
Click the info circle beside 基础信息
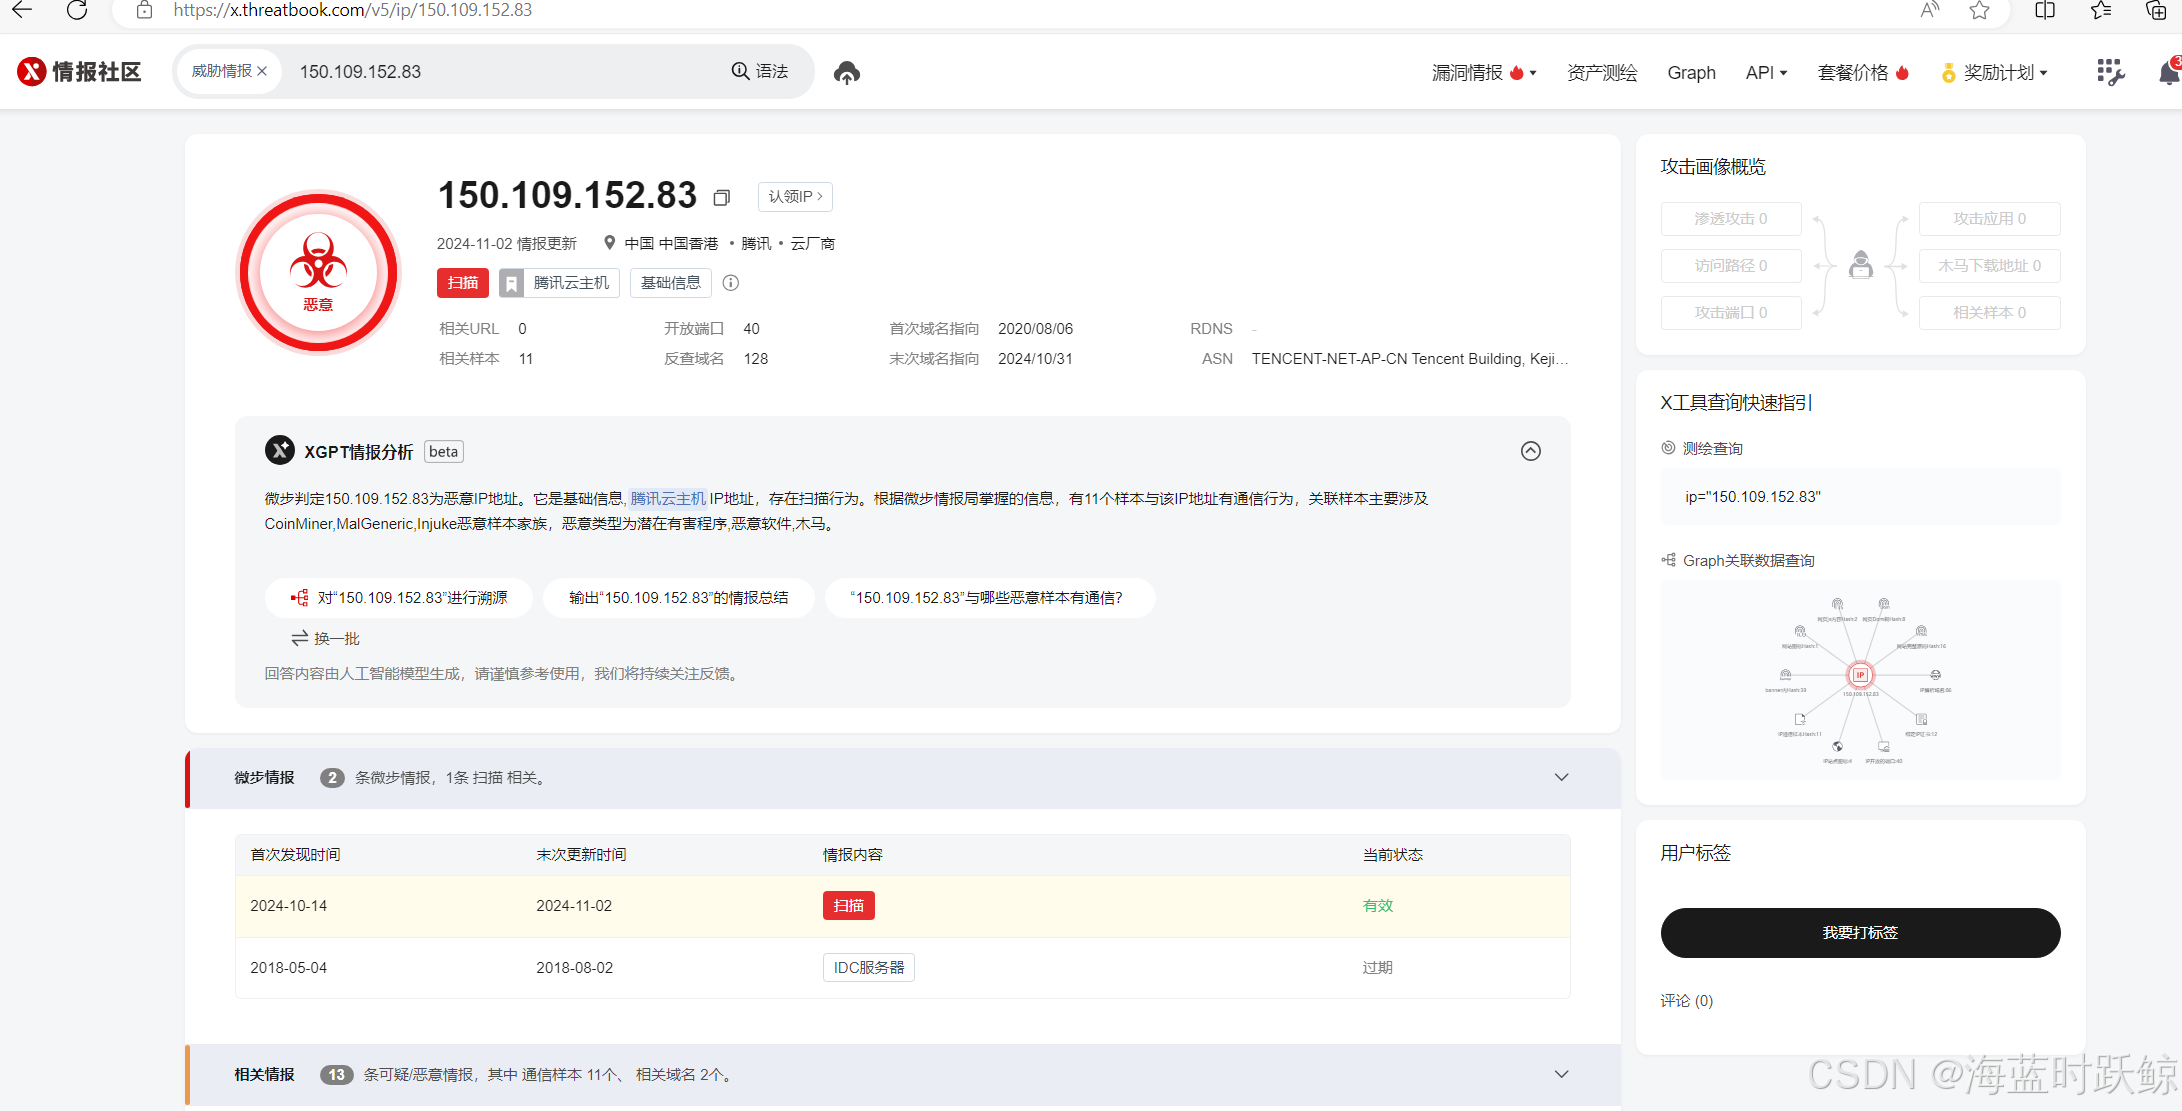[x=731, y=283]
